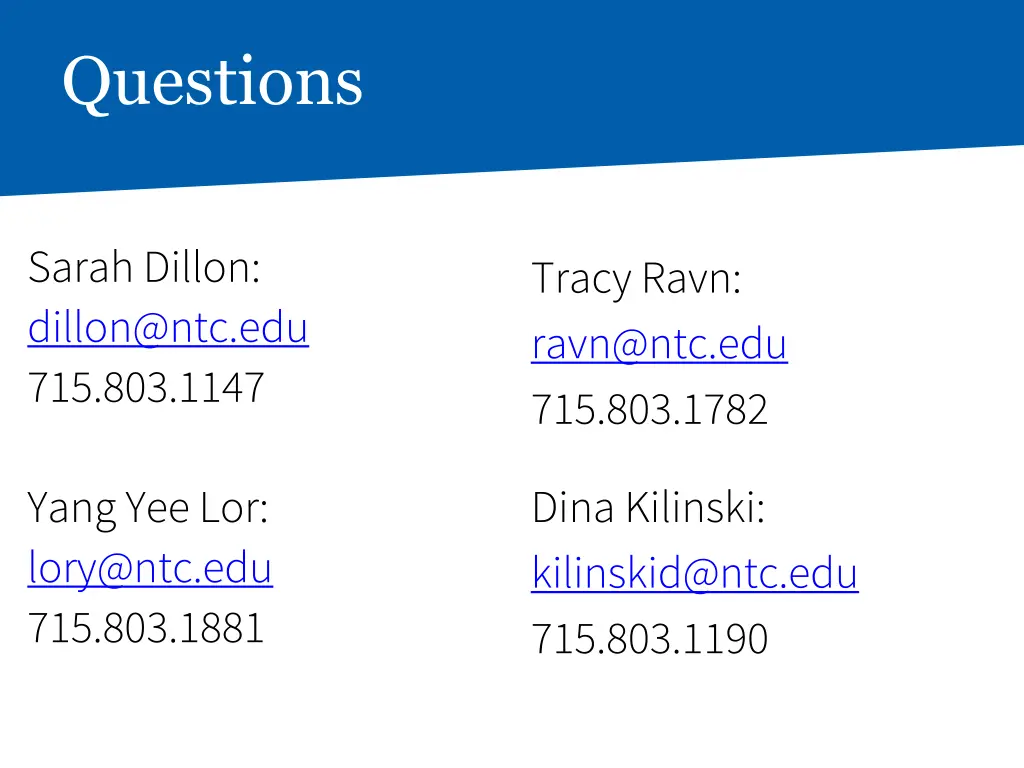Select phone number 715.803.1190
The image size is (1024, 768).
coord(650,639)
